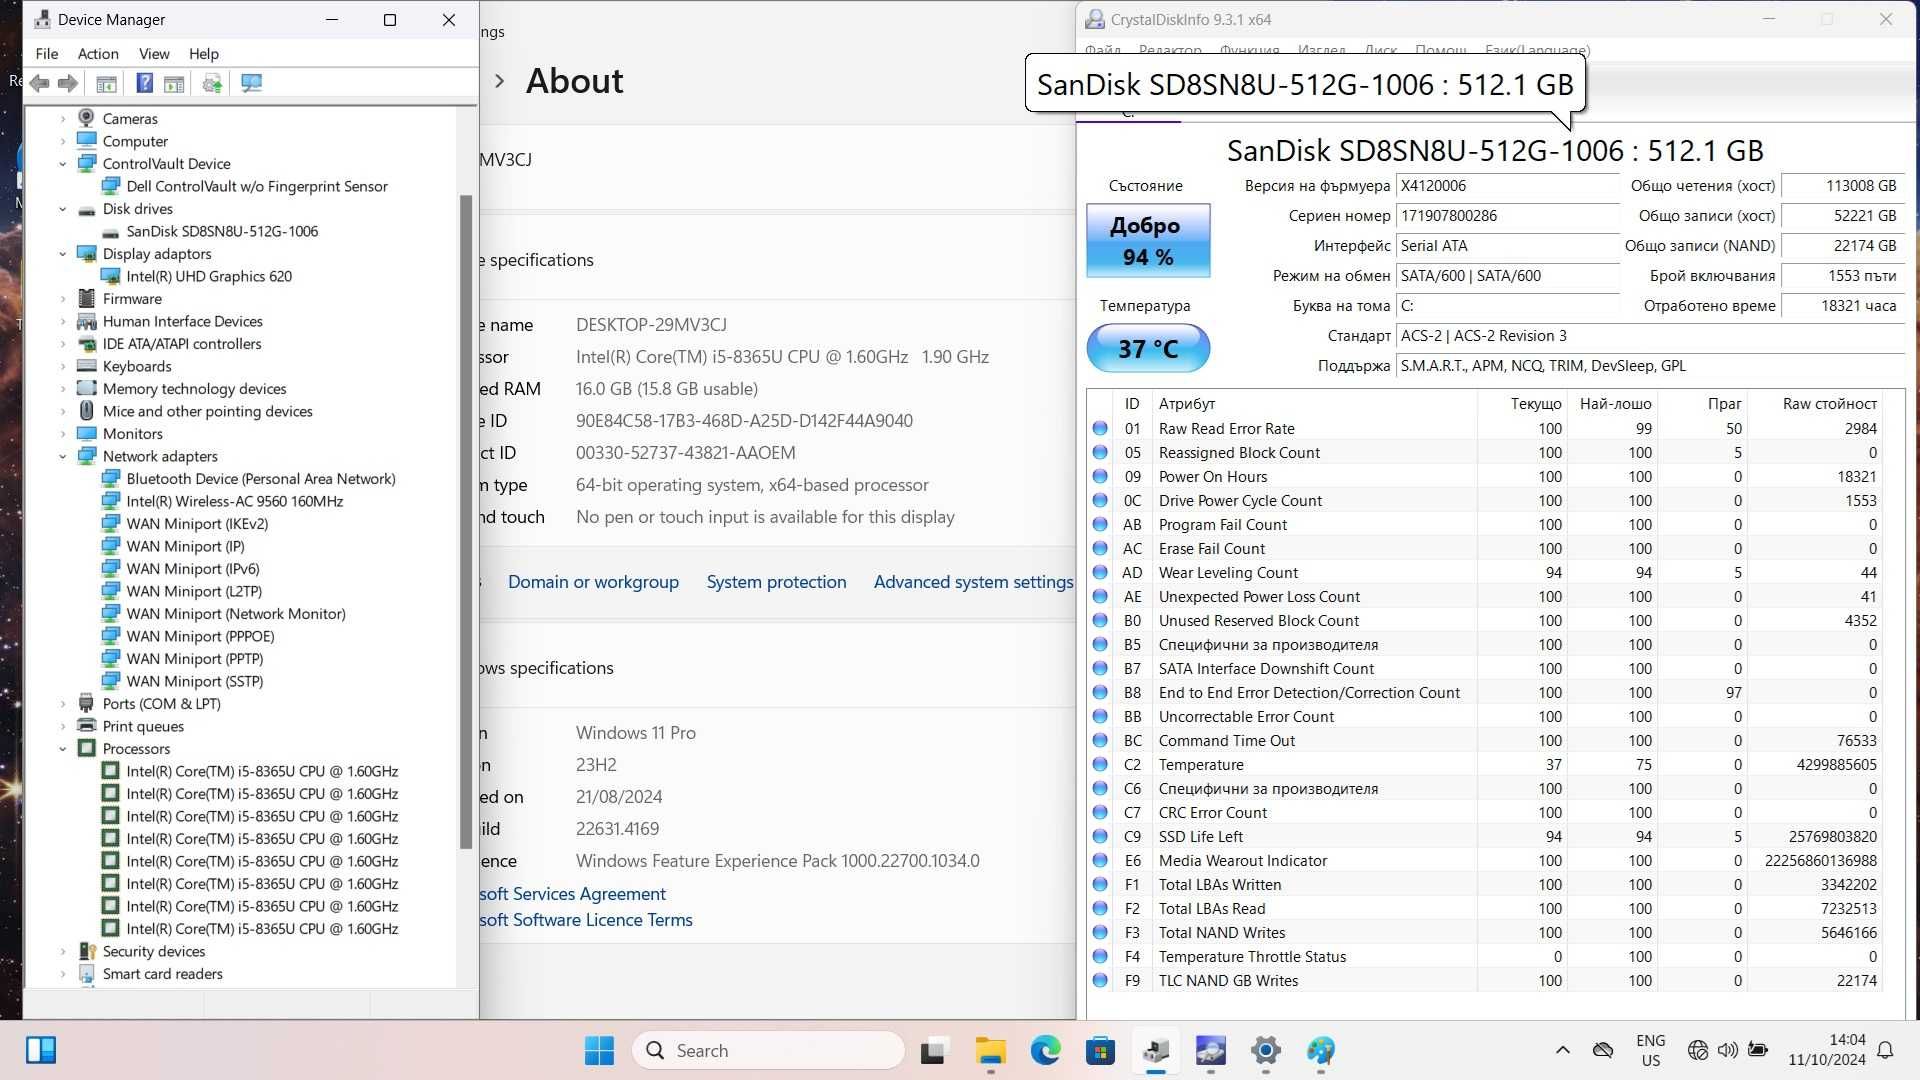Screen dimensions: 1920x1080
Task: Open the Paint app from the taskbar
Action: (x=1320, y=1050)
